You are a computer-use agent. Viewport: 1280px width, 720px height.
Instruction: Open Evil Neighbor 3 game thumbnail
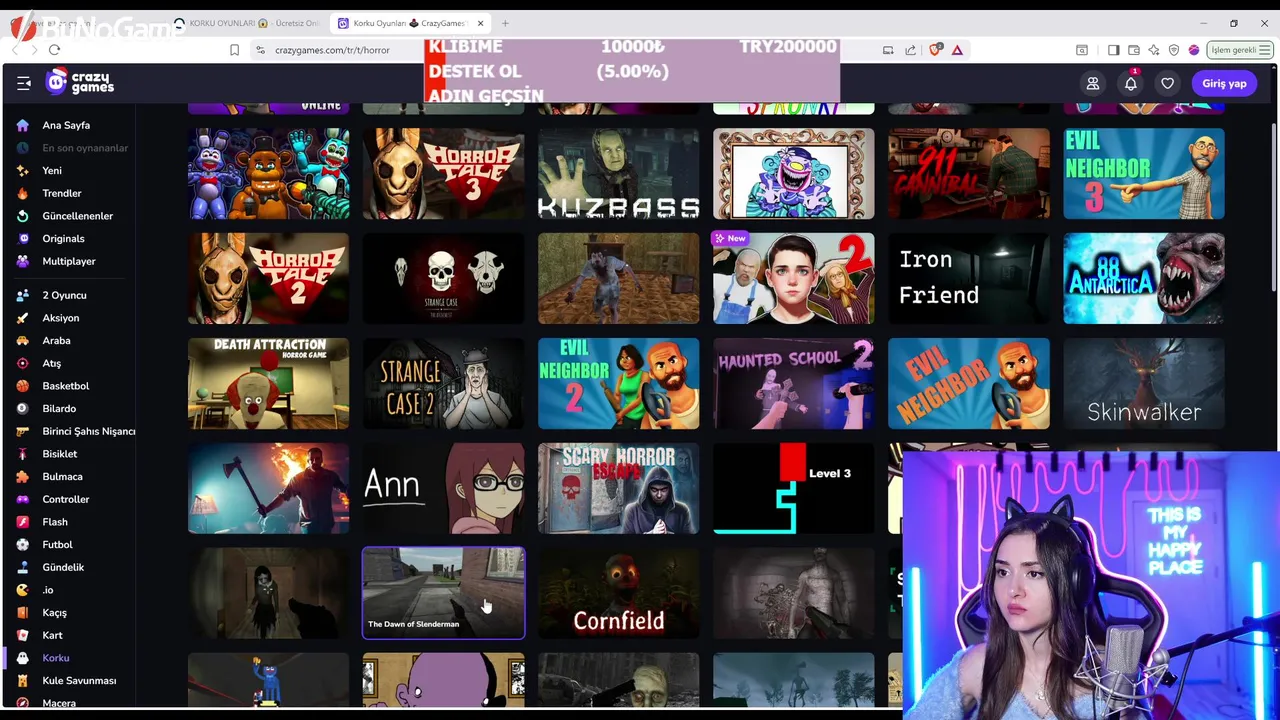click(x=1143, y=173)
